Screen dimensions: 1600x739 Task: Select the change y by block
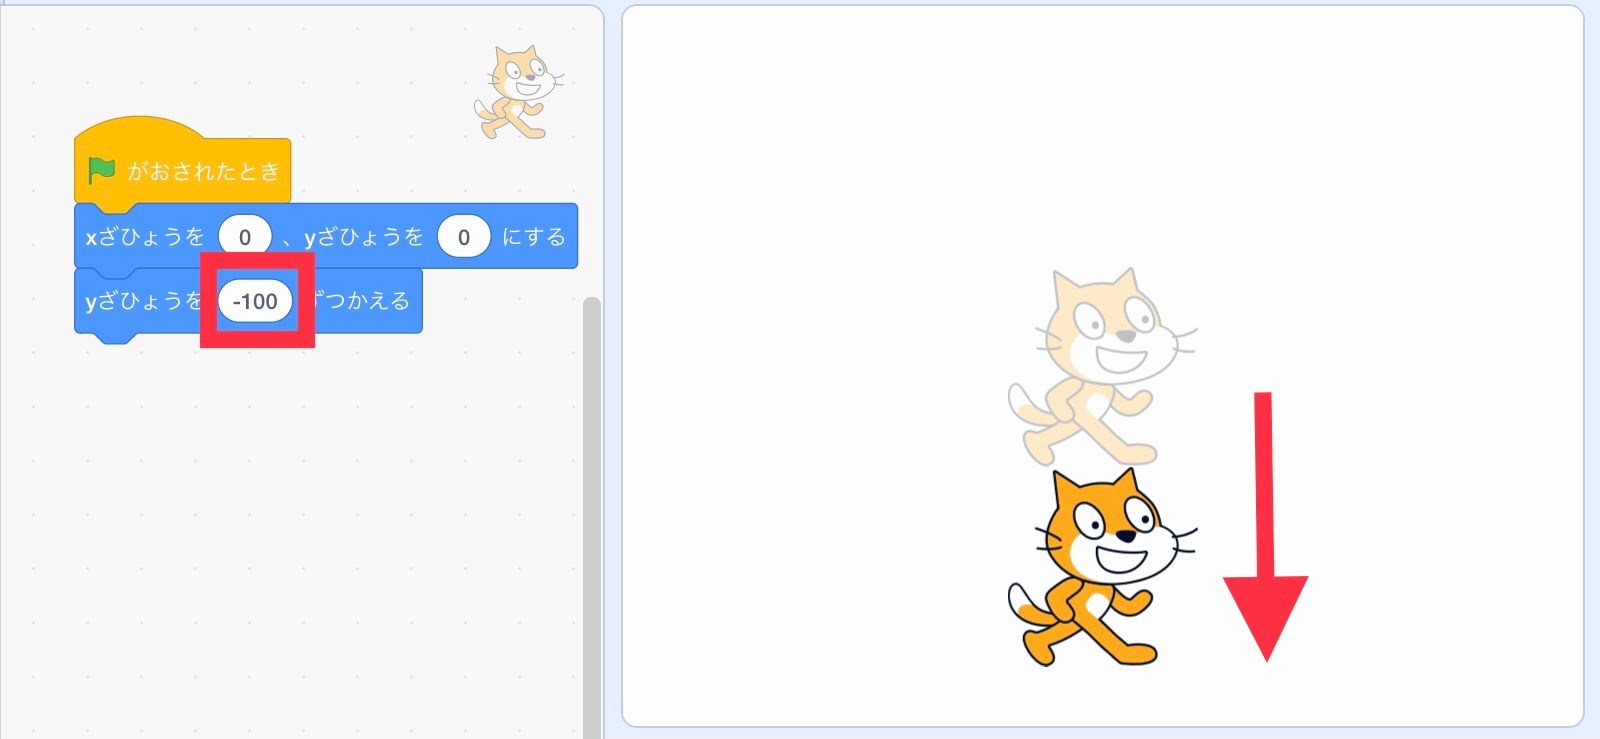tap(248, 302)
